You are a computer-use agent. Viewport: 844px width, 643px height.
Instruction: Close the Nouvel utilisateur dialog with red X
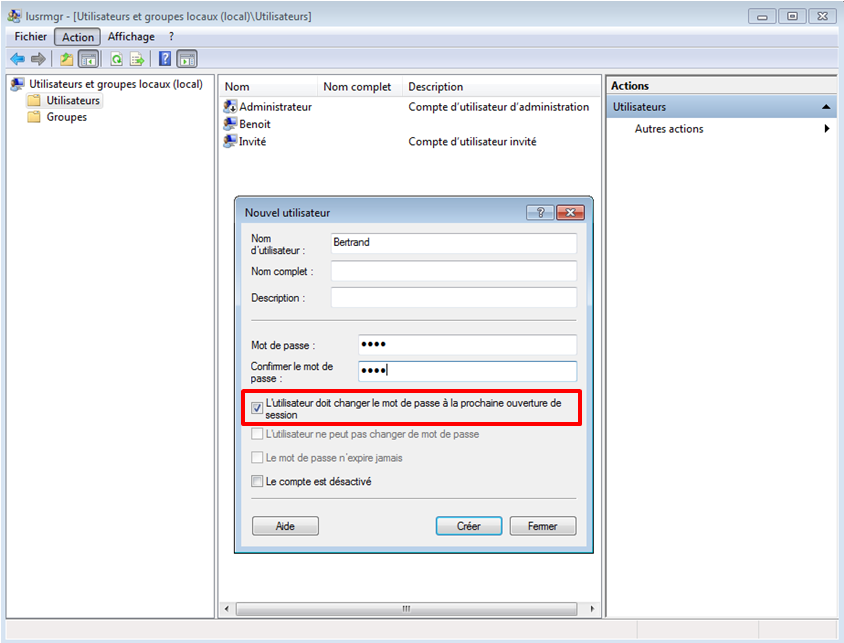point(570,213)
